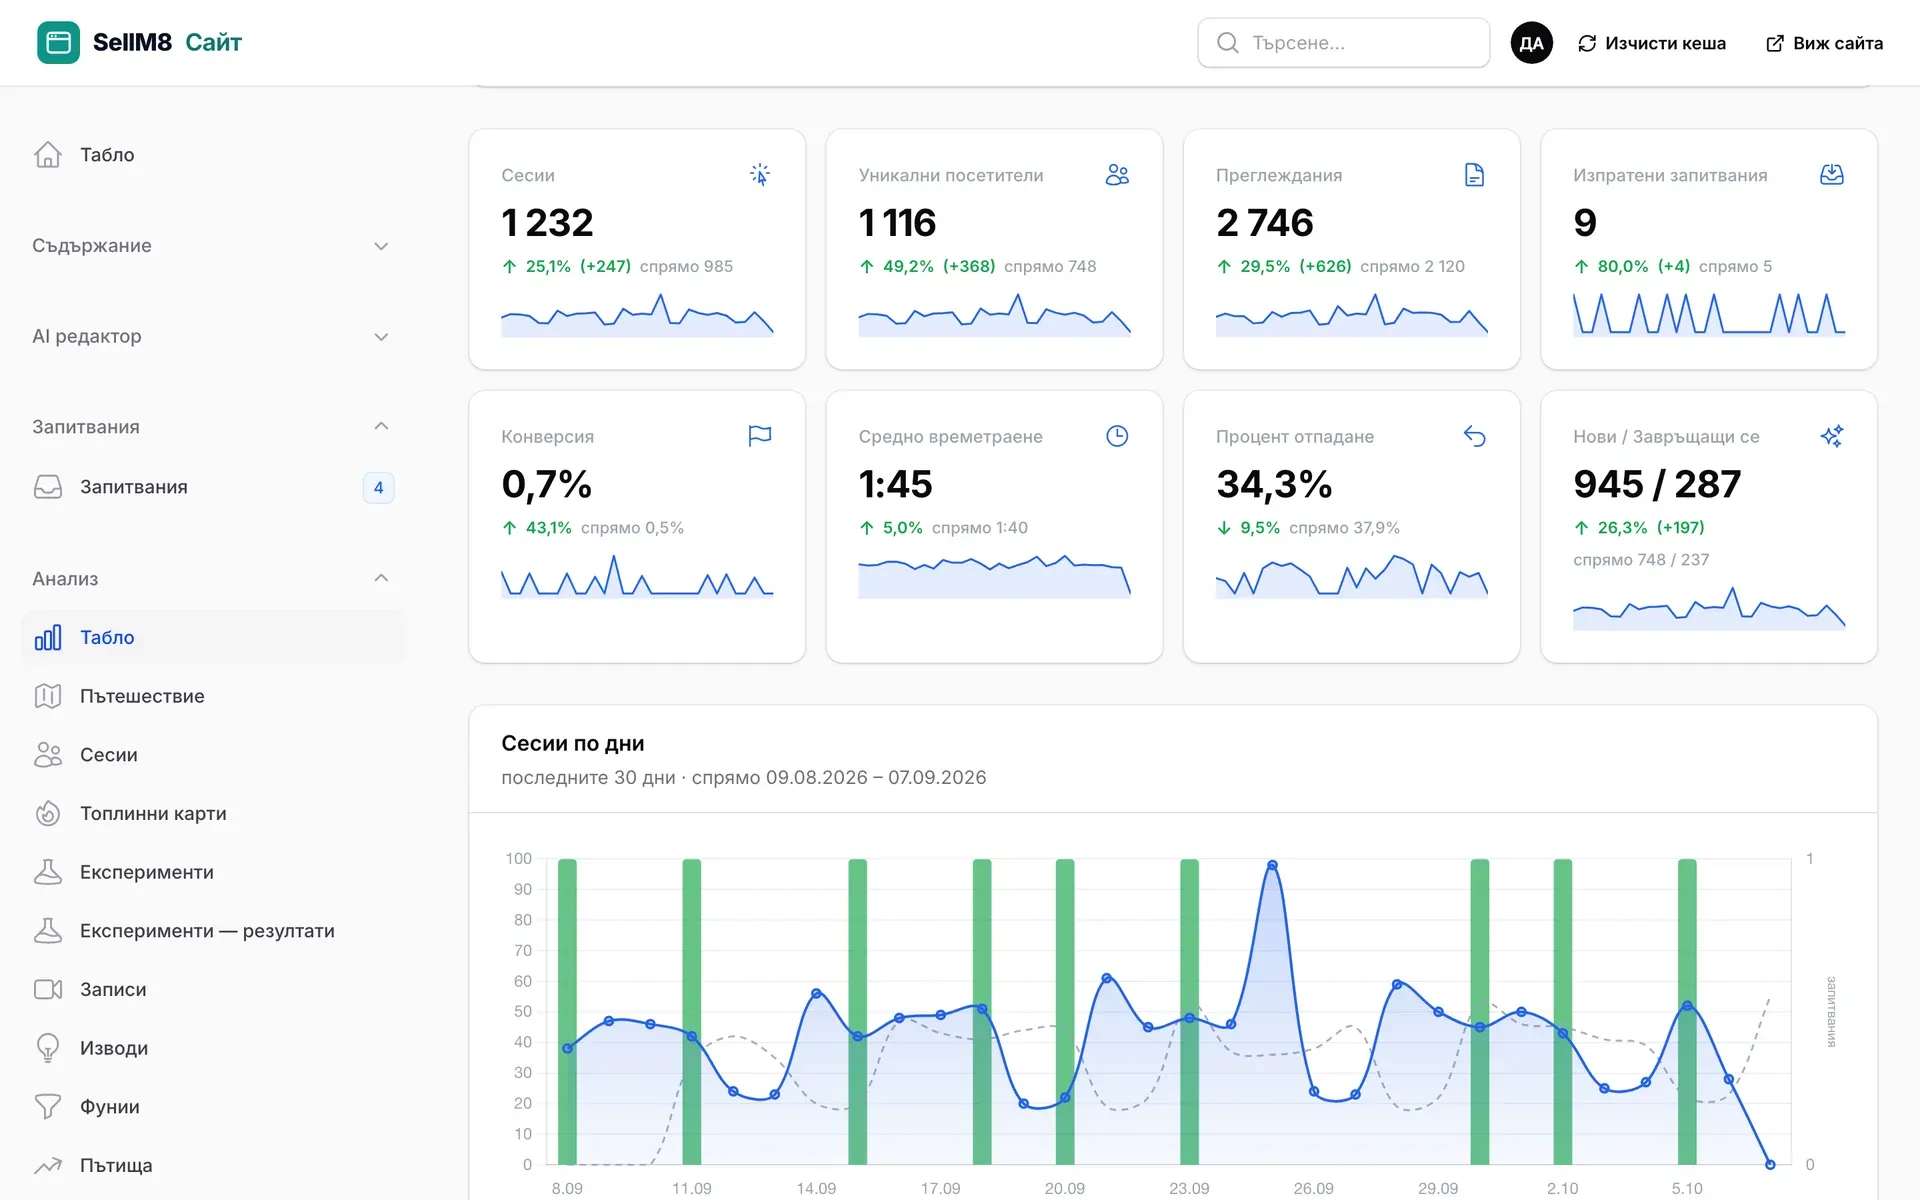Collapse the Анализ section chevron

click(x=381, y=579)
